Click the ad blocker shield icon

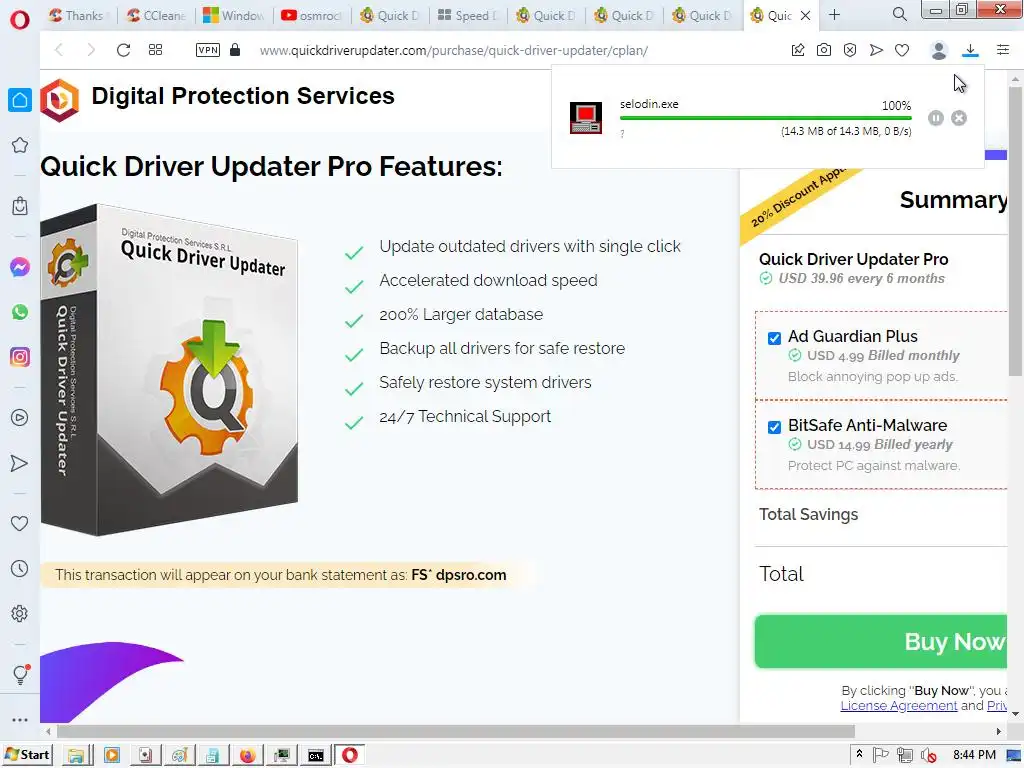tap(850, 50)
